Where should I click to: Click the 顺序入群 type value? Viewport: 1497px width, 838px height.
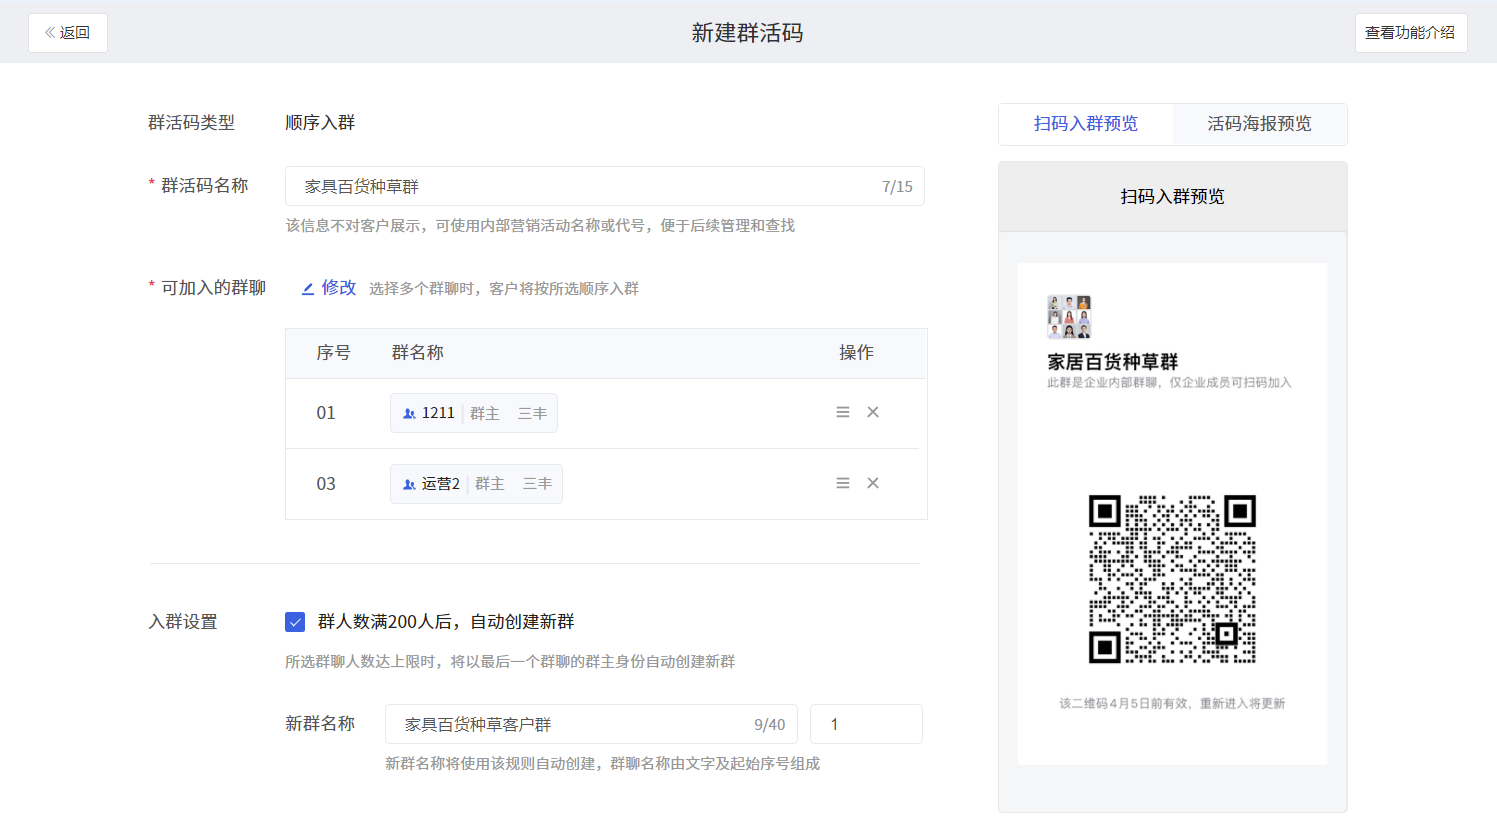pyautogui.click(x=320, y=123)
